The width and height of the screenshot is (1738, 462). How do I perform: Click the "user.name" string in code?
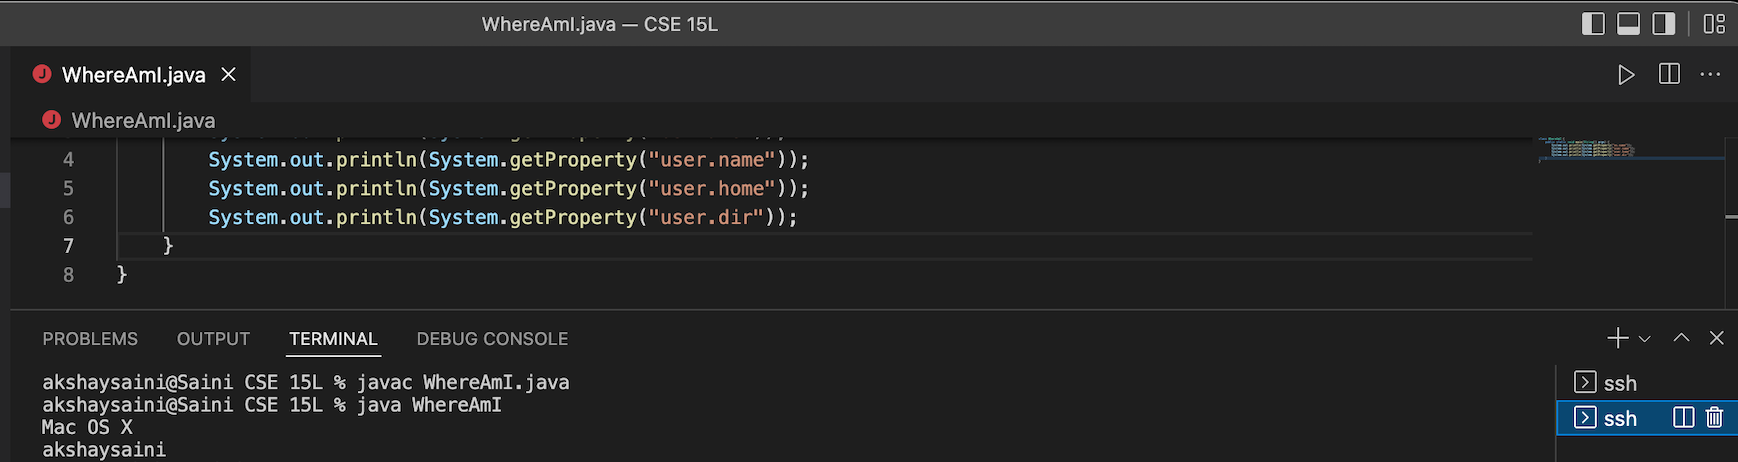712,160
